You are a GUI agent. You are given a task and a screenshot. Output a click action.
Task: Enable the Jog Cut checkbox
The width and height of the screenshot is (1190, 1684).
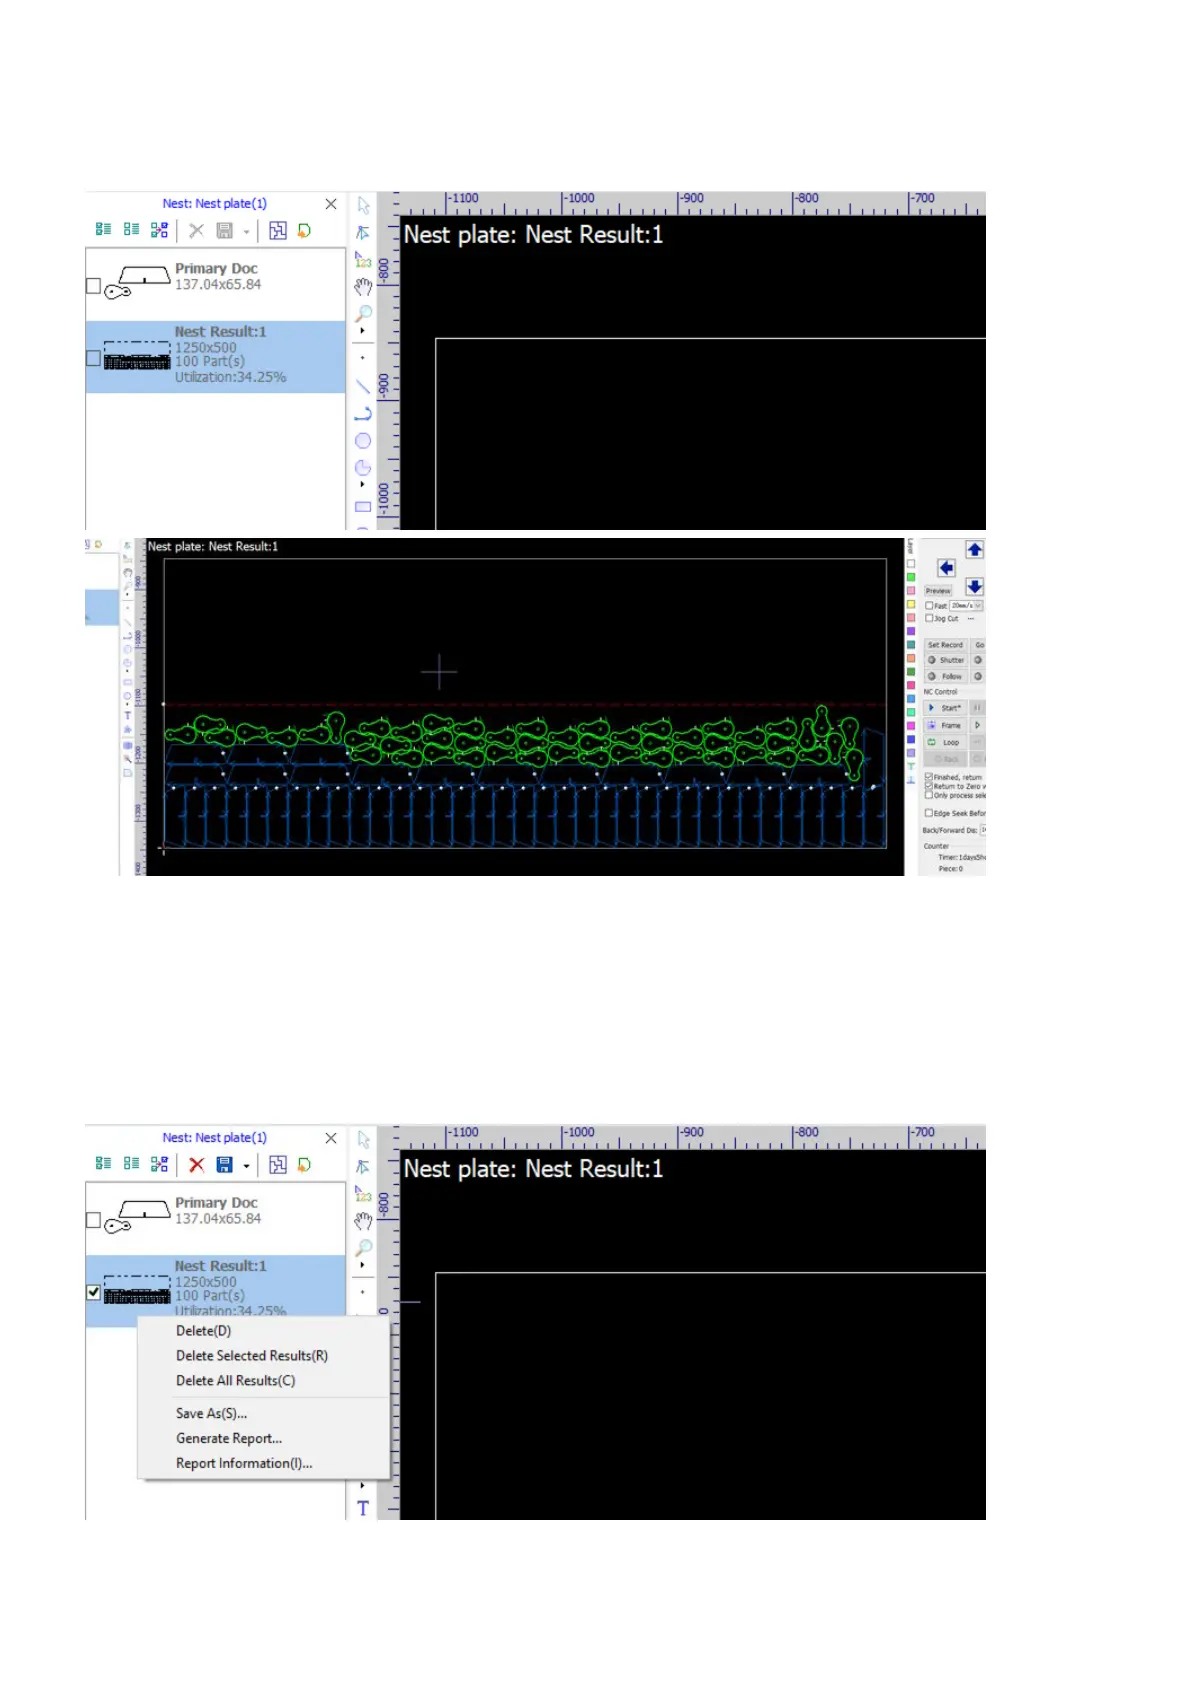(x=929, y=619)
